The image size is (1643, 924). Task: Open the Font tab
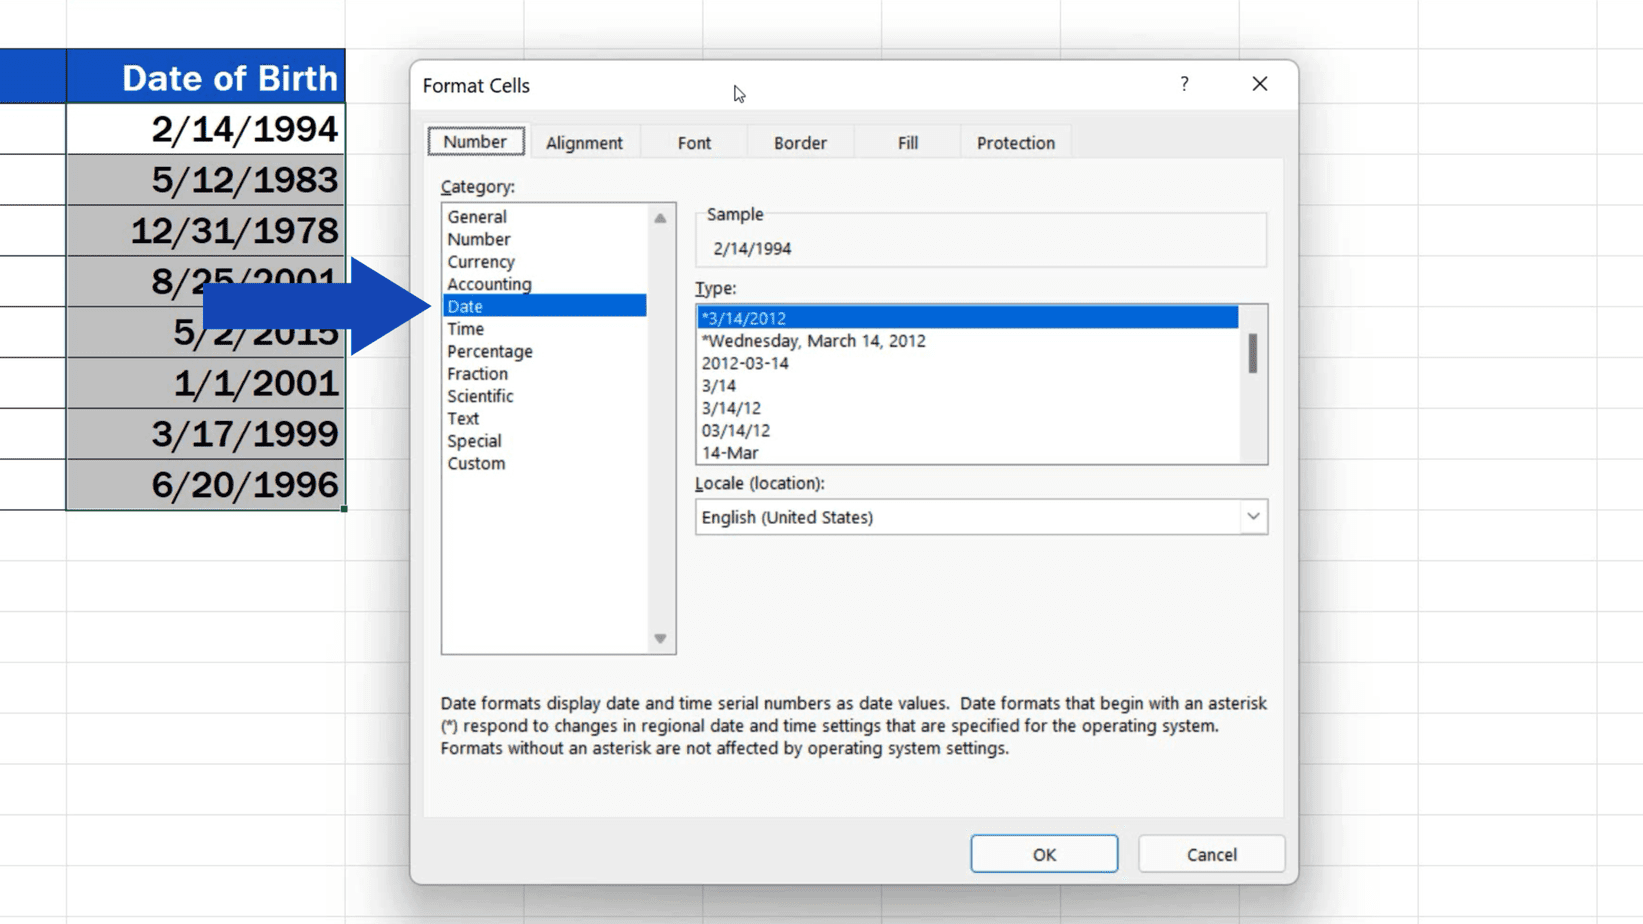coord(692,142)
